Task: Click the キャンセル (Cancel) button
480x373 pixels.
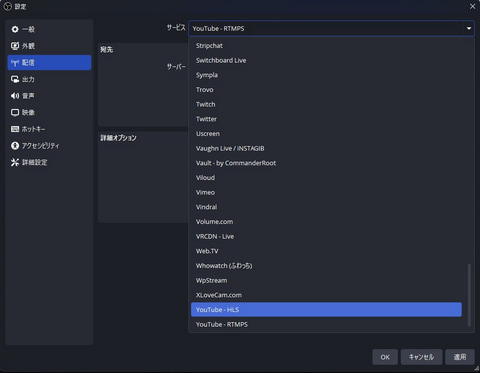Action: tap(421, 357)
